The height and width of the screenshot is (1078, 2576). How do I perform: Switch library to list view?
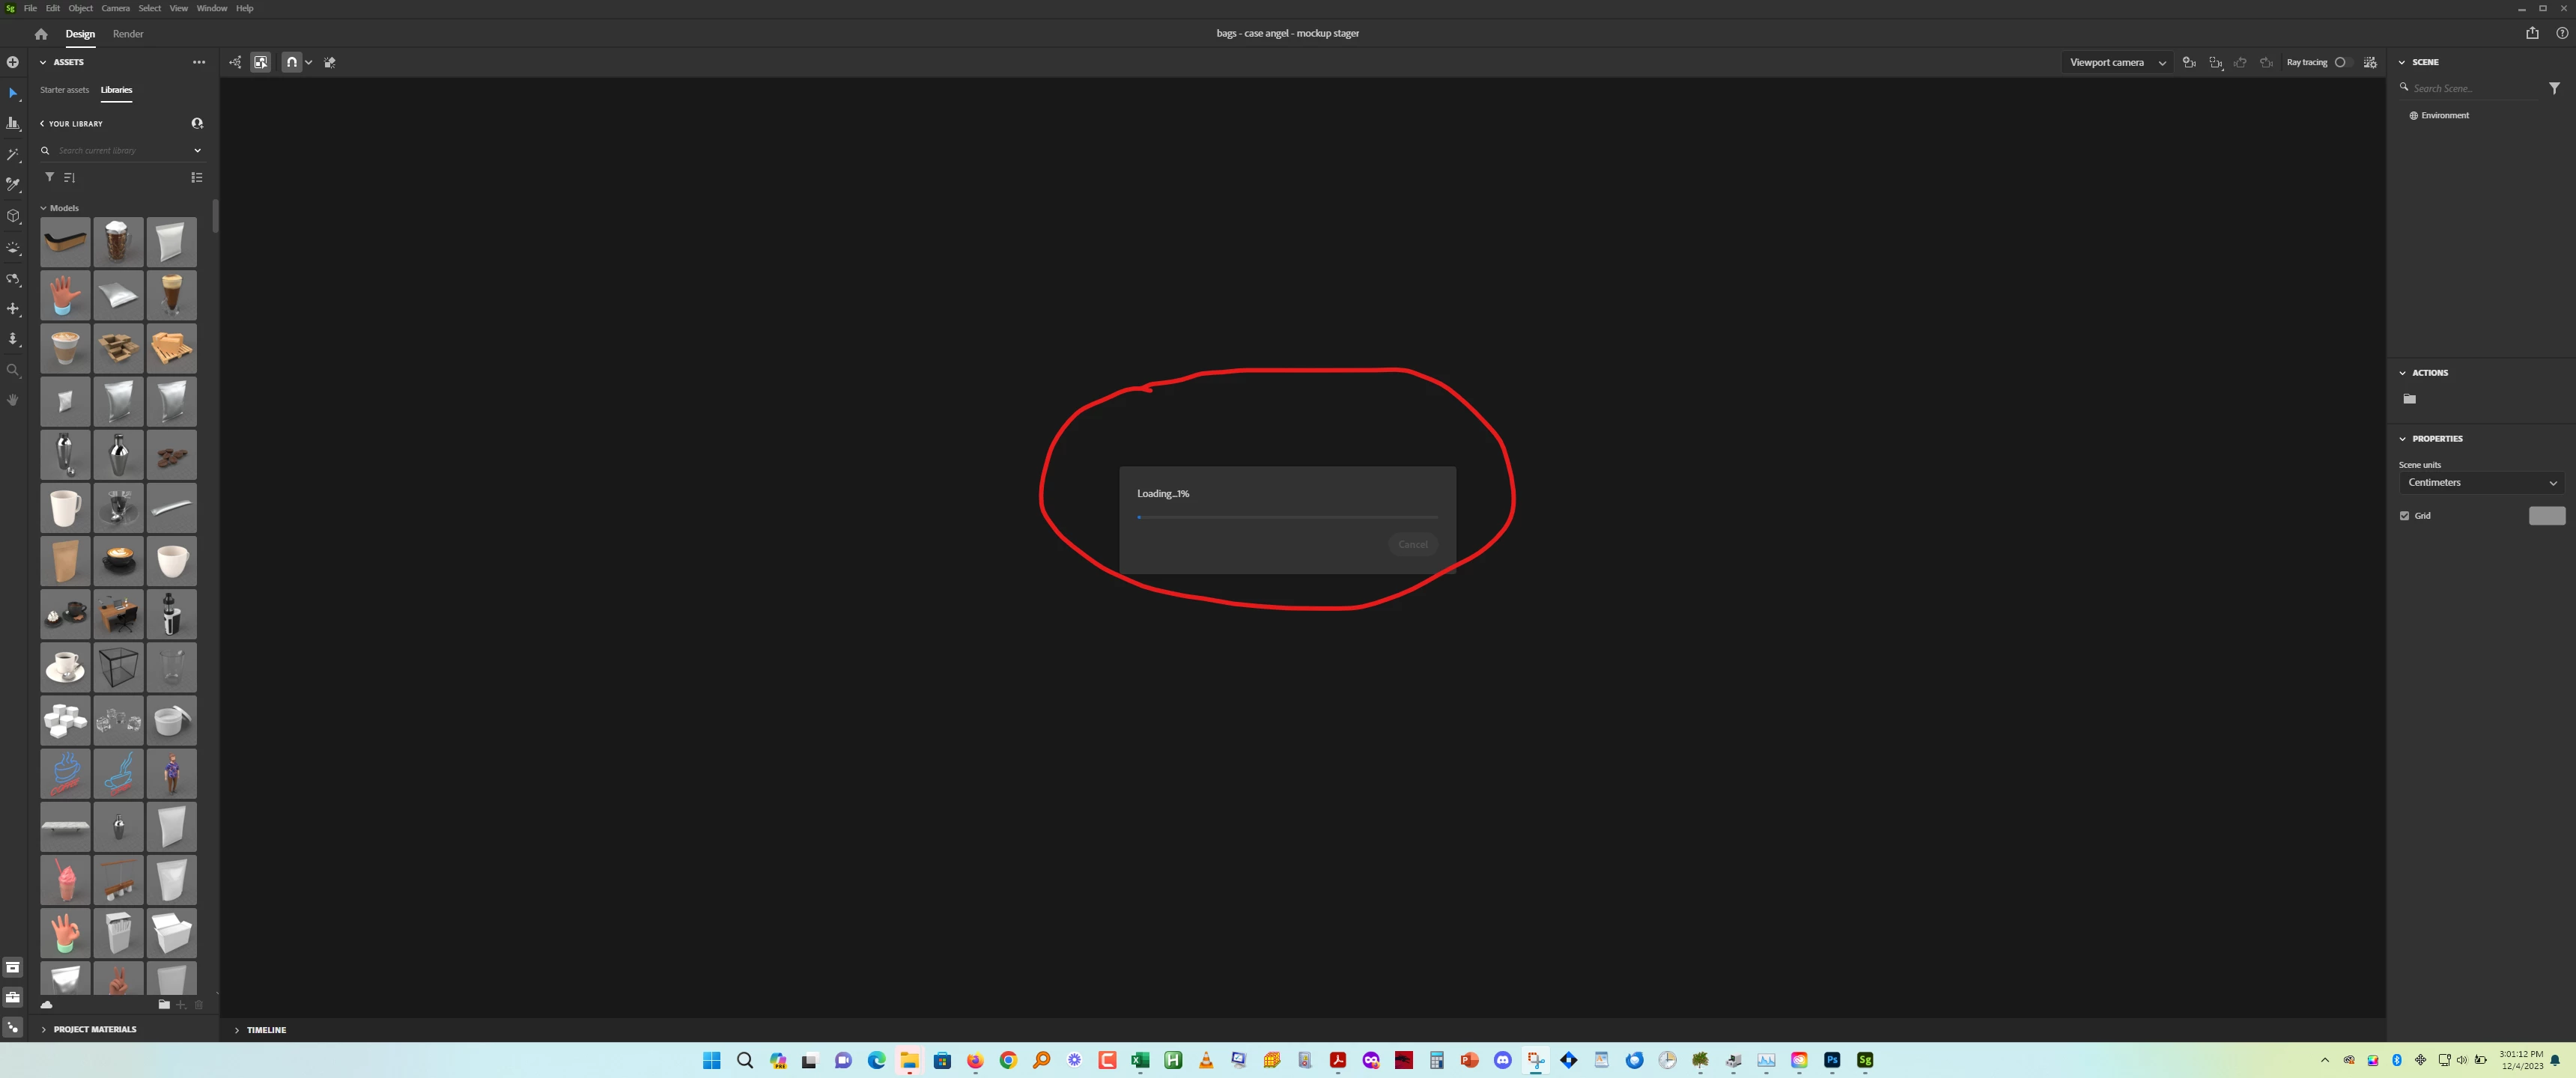point(197,177)
